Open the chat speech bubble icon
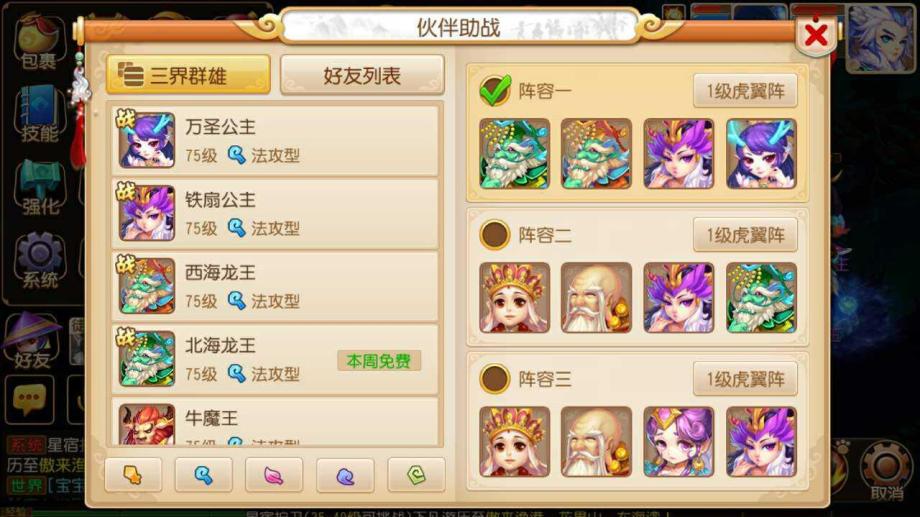 (x=30, y=399)
